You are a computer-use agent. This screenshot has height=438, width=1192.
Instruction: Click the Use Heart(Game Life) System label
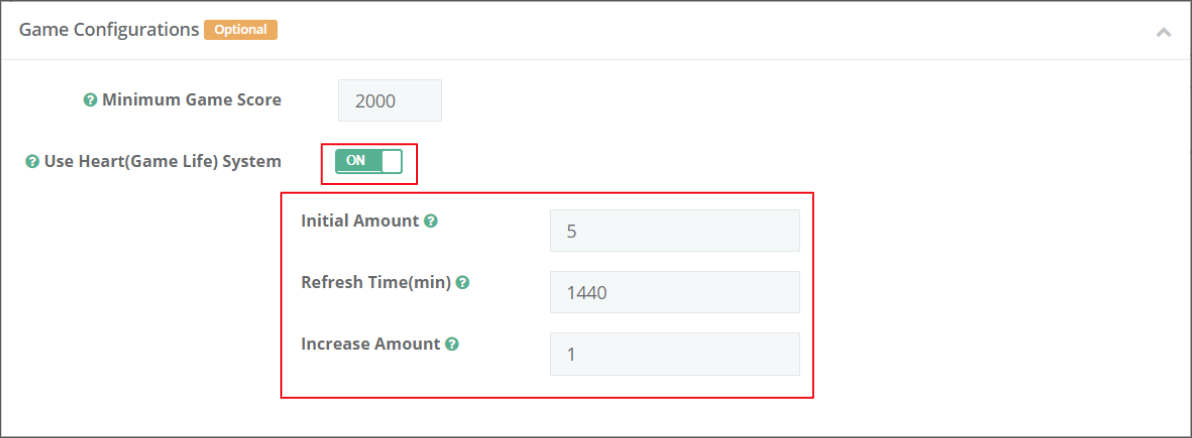162,161
